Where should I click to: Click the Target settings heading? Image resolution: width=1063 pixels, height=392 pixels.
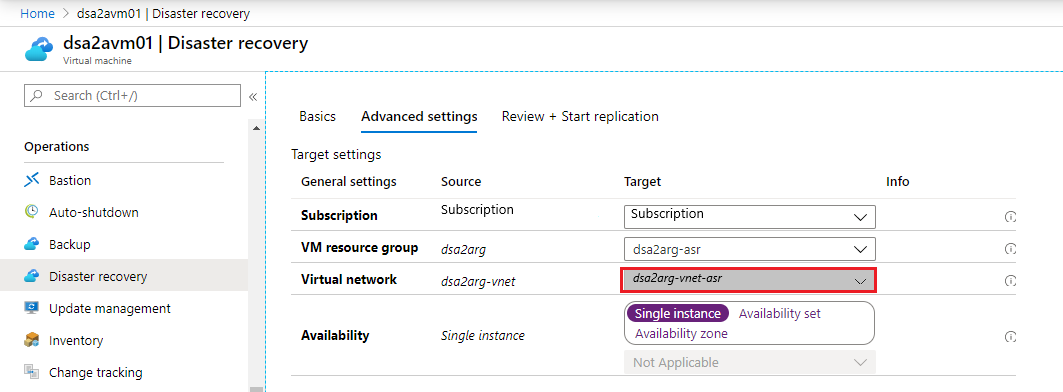coord(336,155)
